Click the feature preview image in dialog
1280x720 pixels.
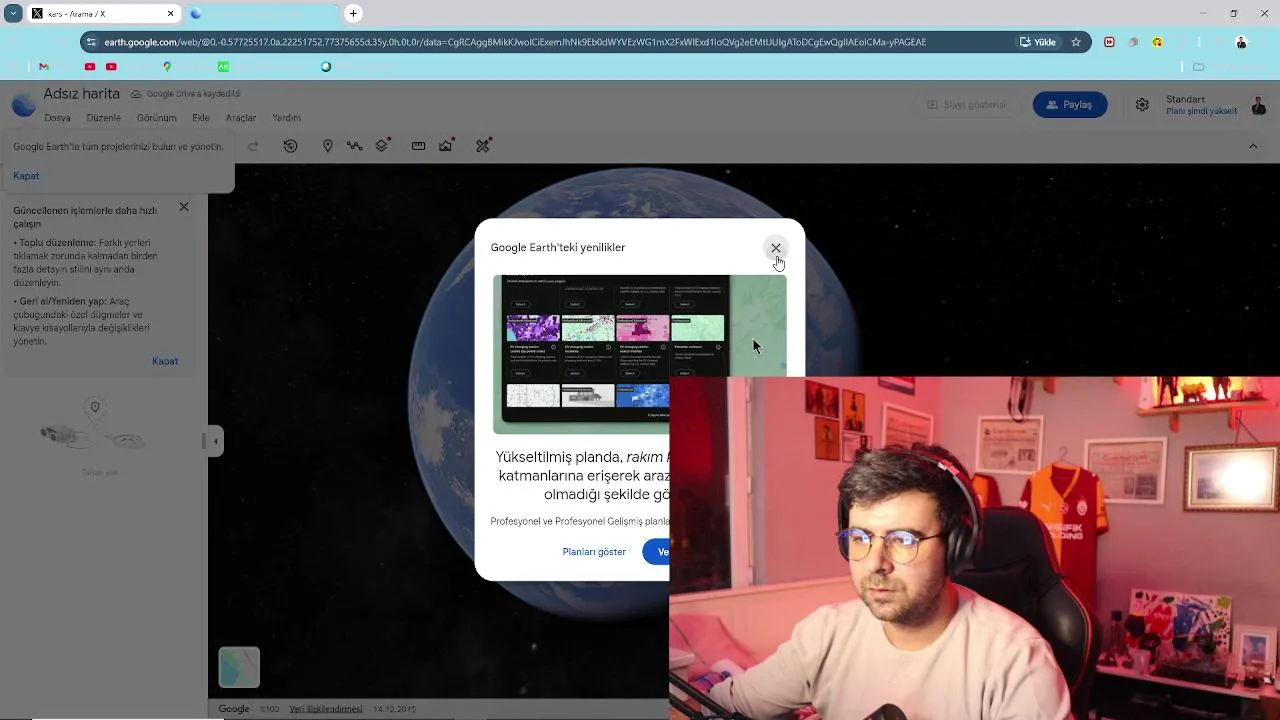click(x=640, y=354)
